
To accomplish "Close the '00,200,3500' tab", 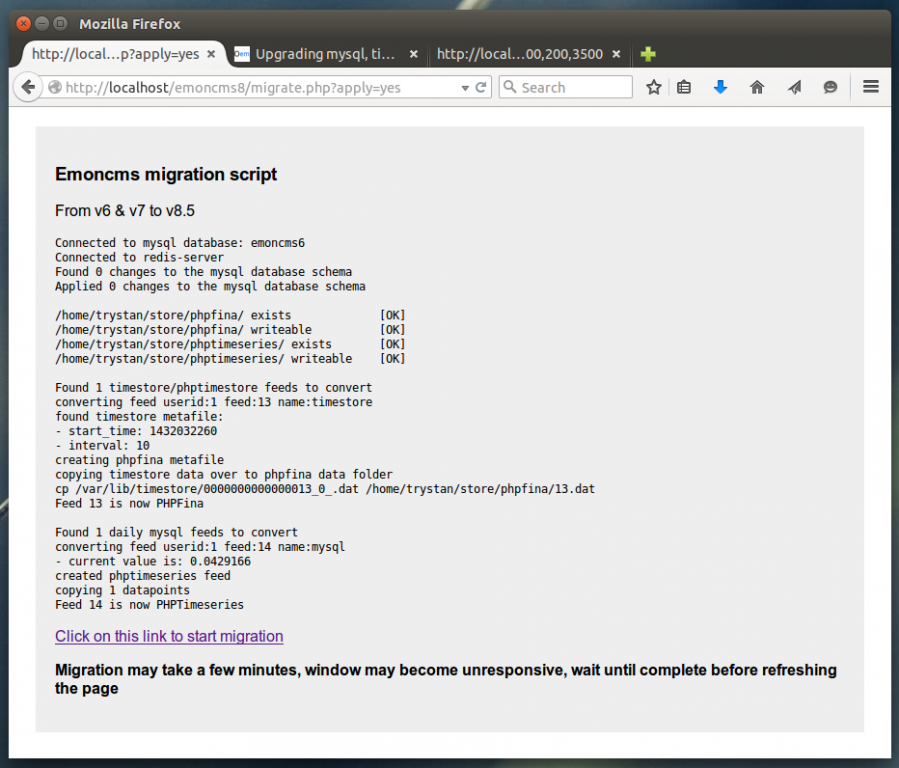I will (x=616, y=54).
